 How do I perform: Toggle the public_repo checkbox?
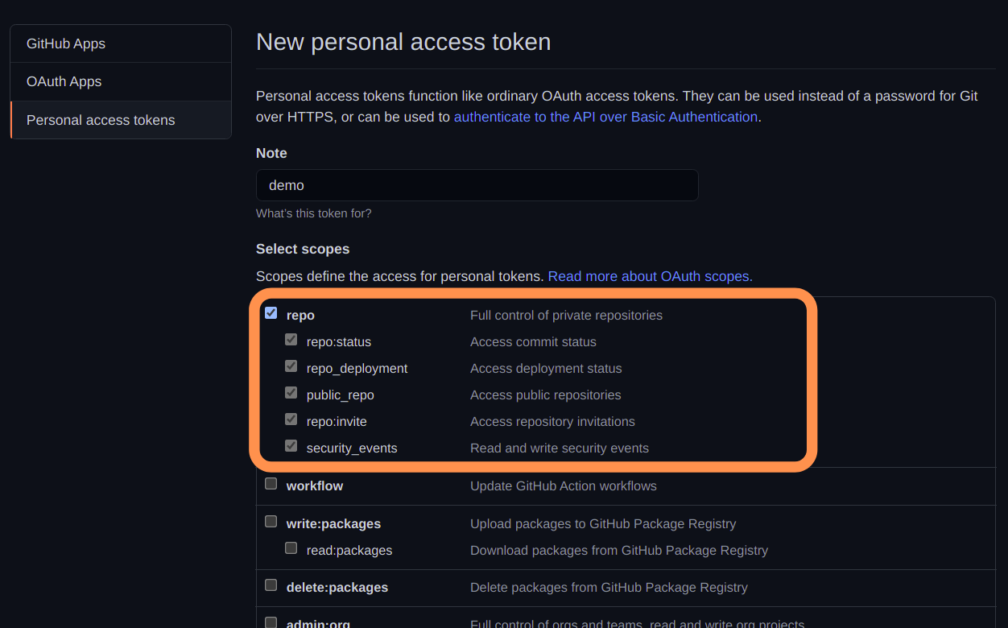click(291, 393)
